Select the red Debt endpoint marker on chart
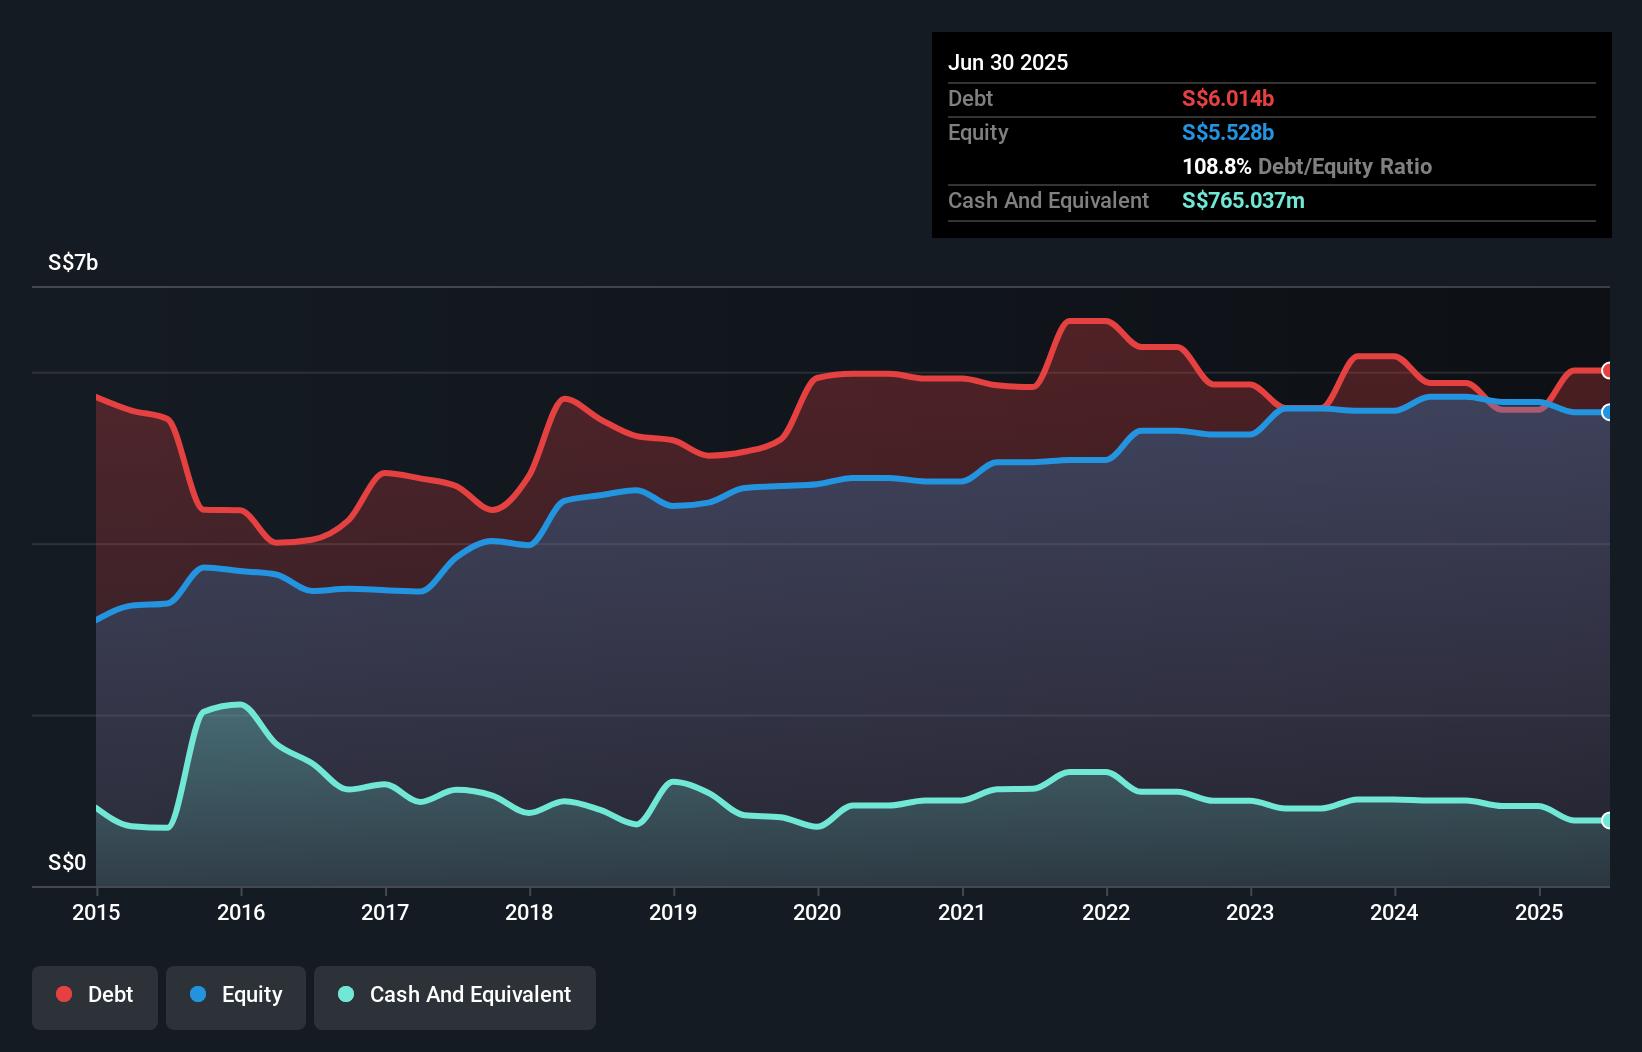 point(1608,372)
